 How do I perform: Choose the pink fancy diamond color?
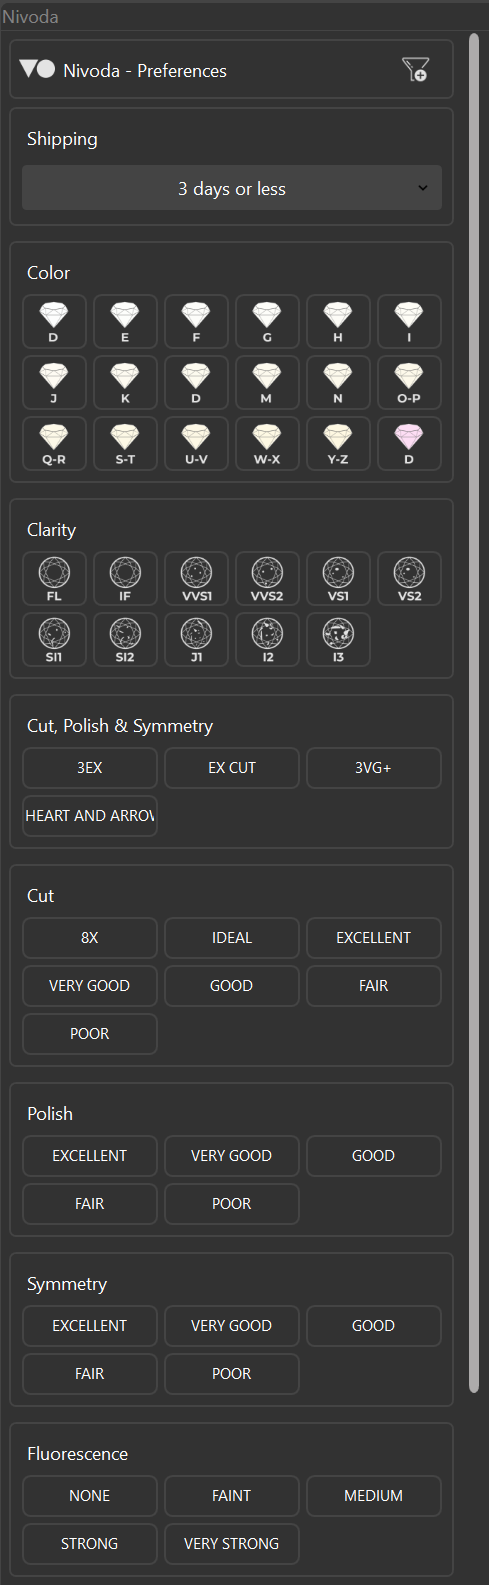(409, 443)
